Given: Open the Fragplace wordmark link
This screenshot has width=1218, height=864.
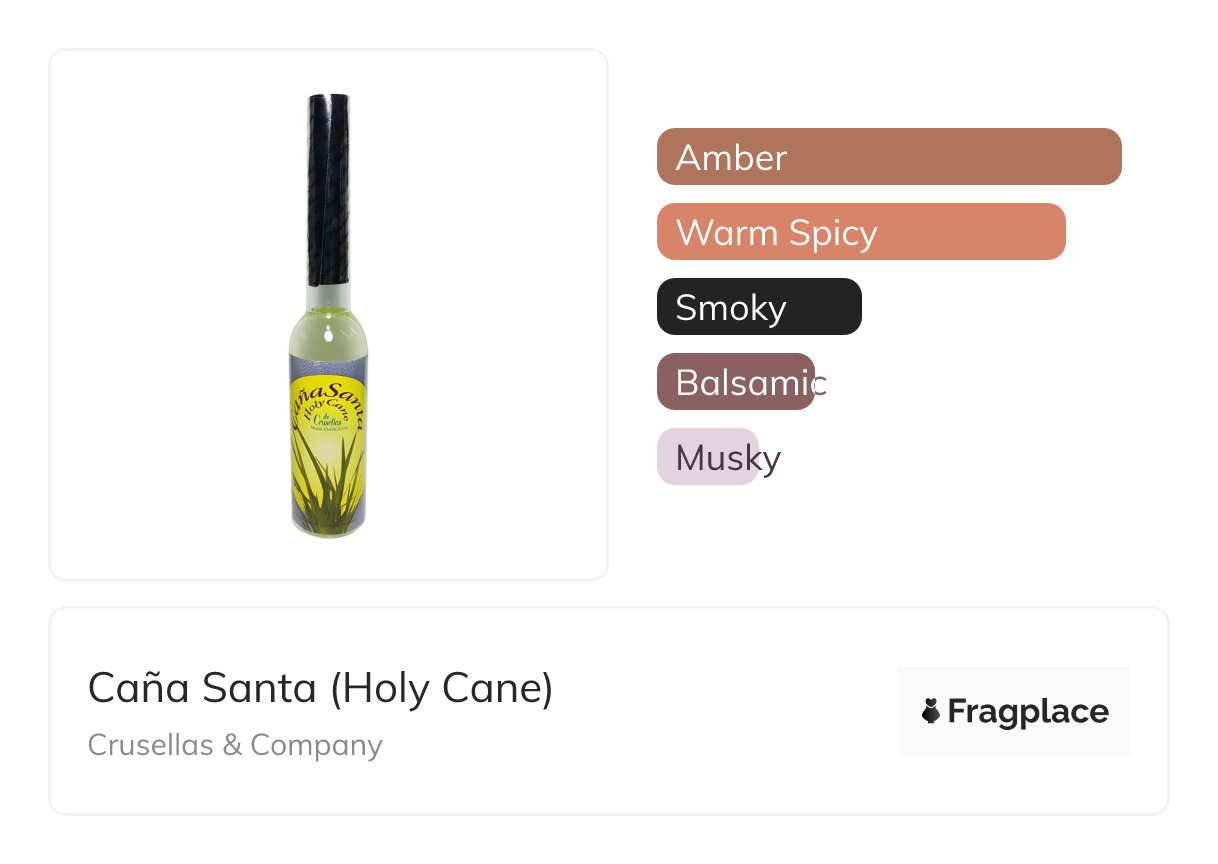Looking at the screenshot, I should pos(1028,712).
